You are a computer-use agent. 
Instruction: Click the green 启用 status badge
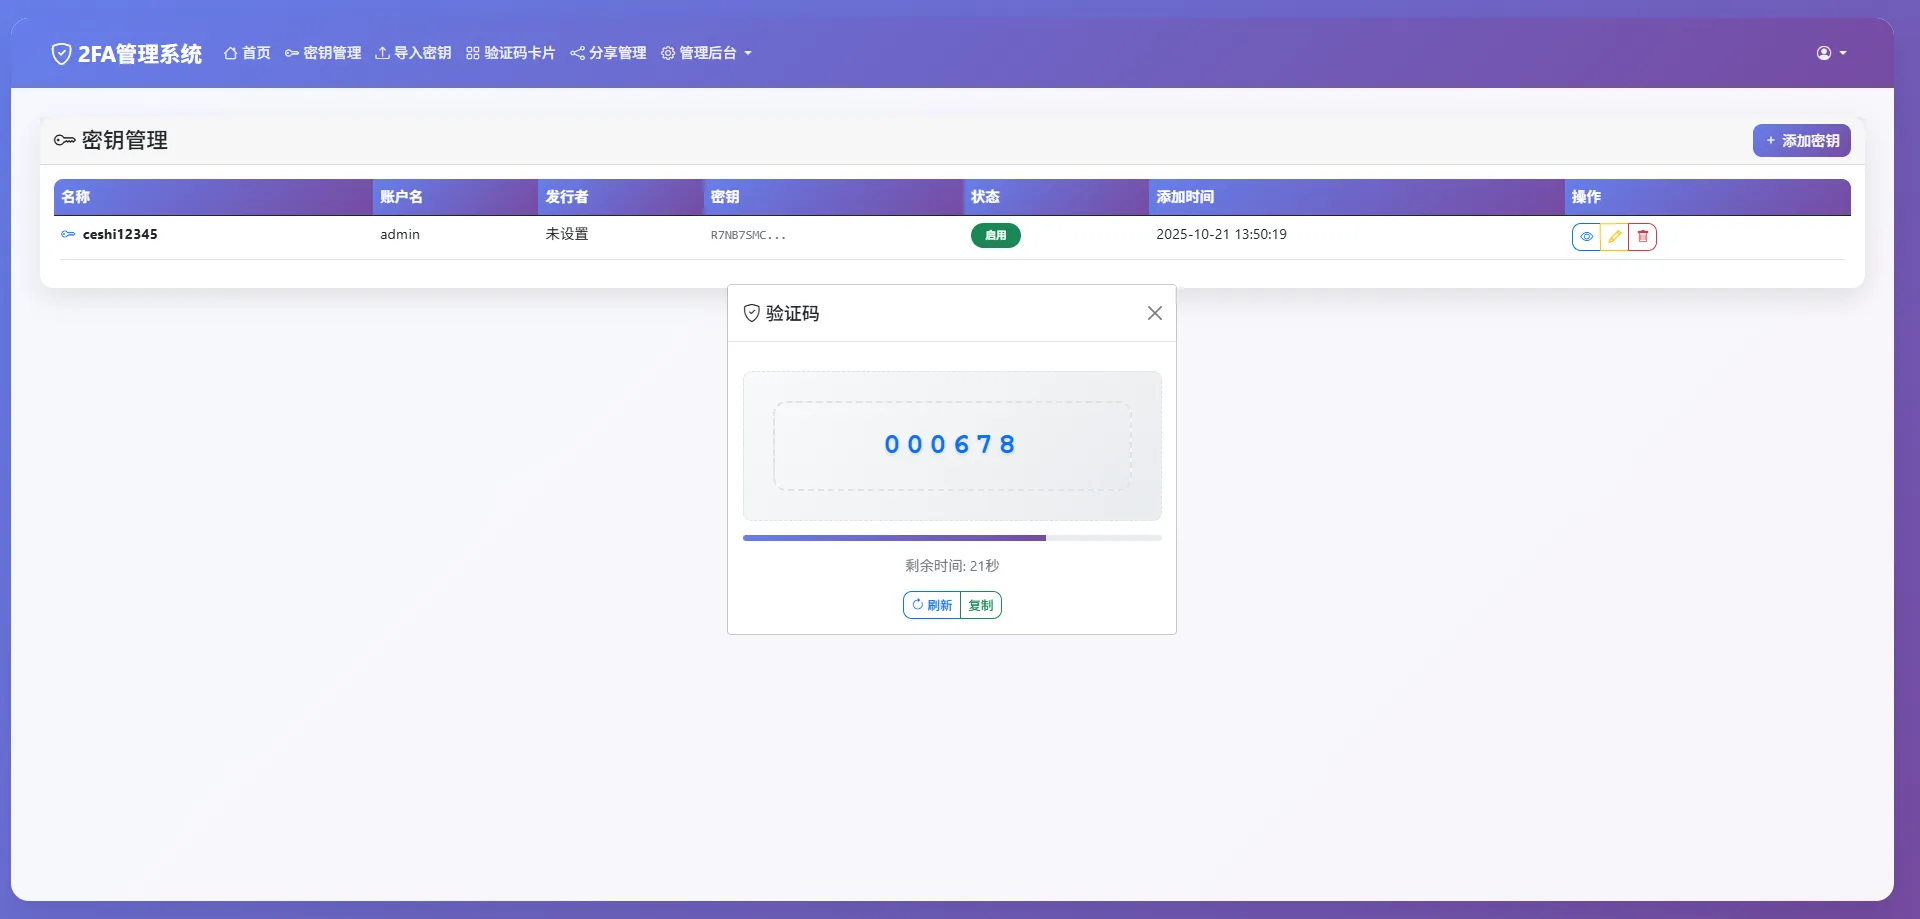pos(995,235)
